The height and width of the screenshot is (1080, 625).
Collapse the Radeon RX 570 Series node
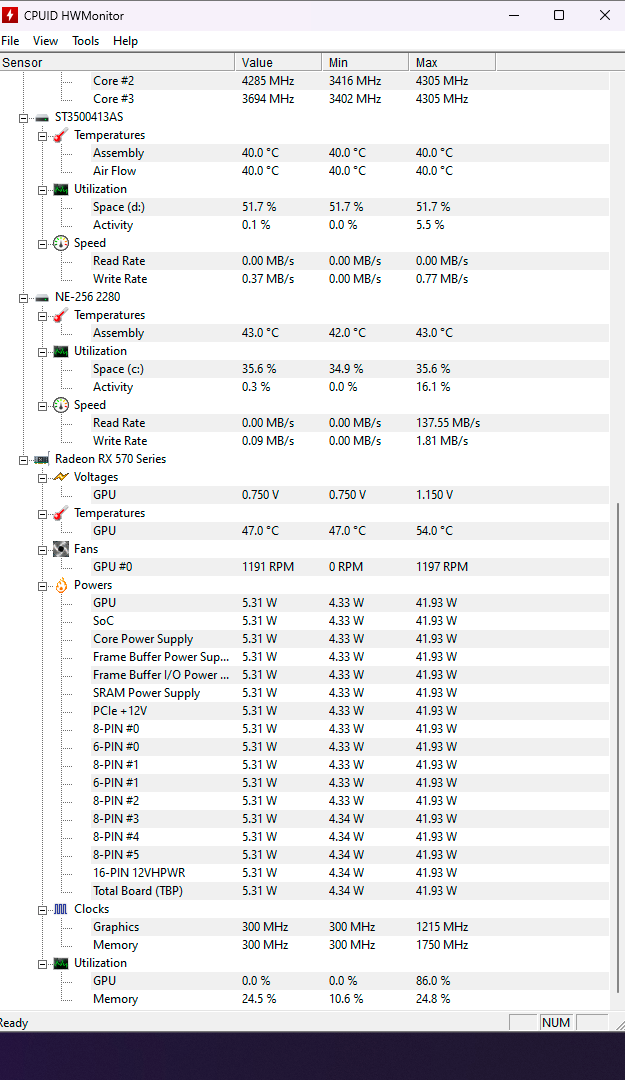(23, 460)
